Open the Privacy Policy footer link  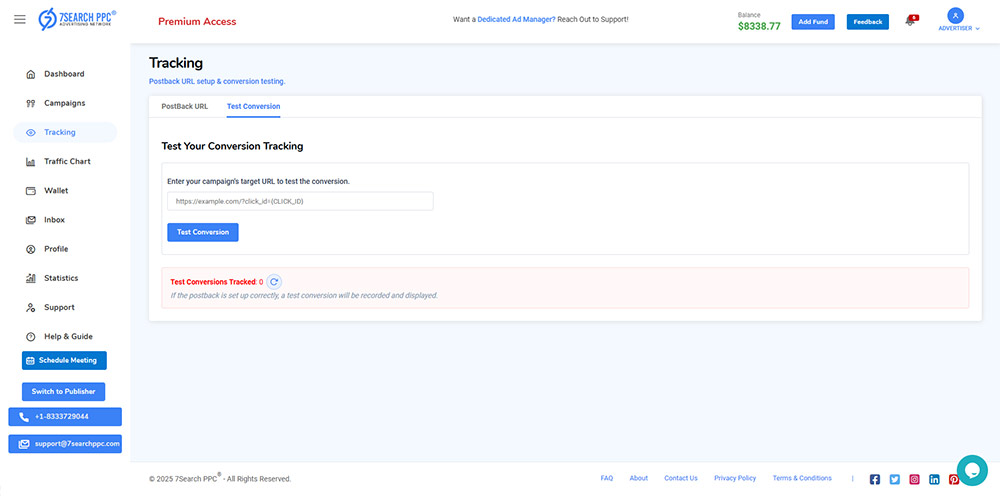click(735, 478)
